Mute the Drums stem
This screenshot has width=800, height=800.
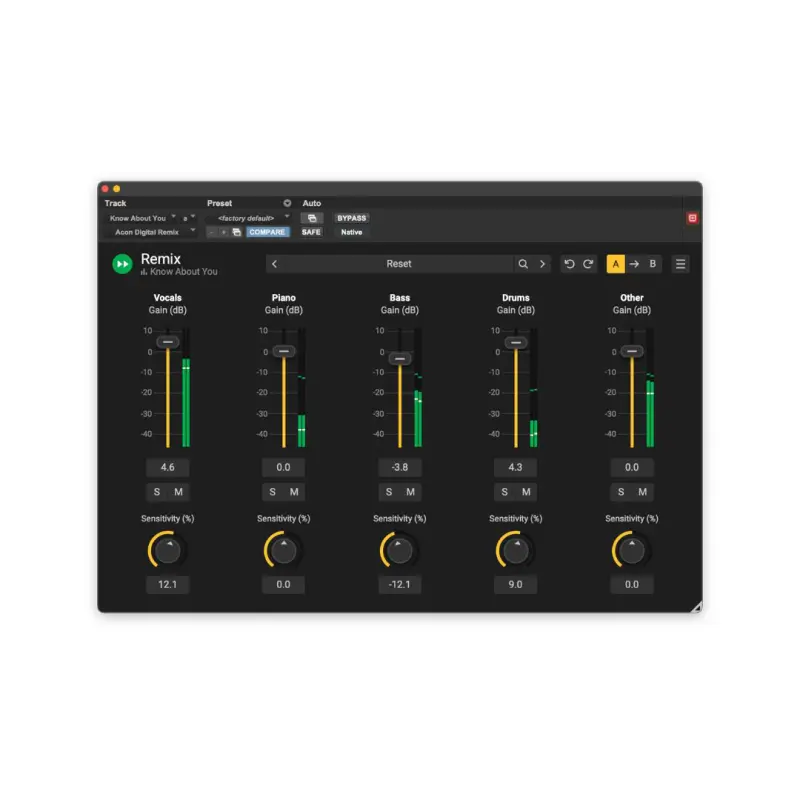coord(526,492)
